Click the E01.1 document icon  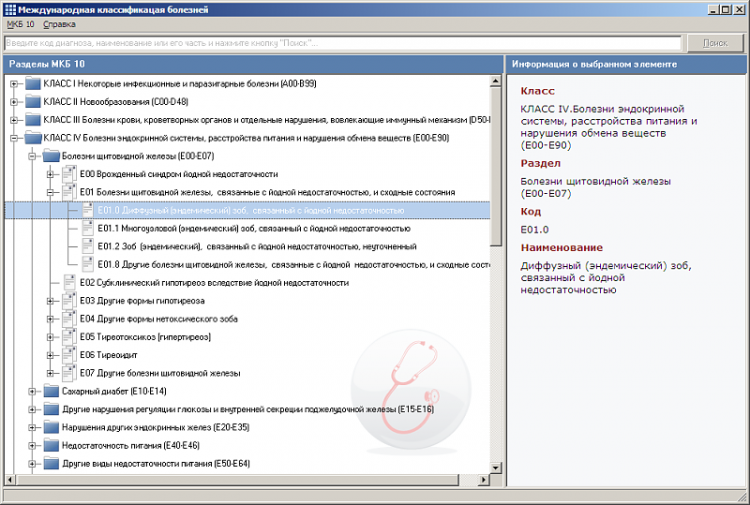(88, 228)
